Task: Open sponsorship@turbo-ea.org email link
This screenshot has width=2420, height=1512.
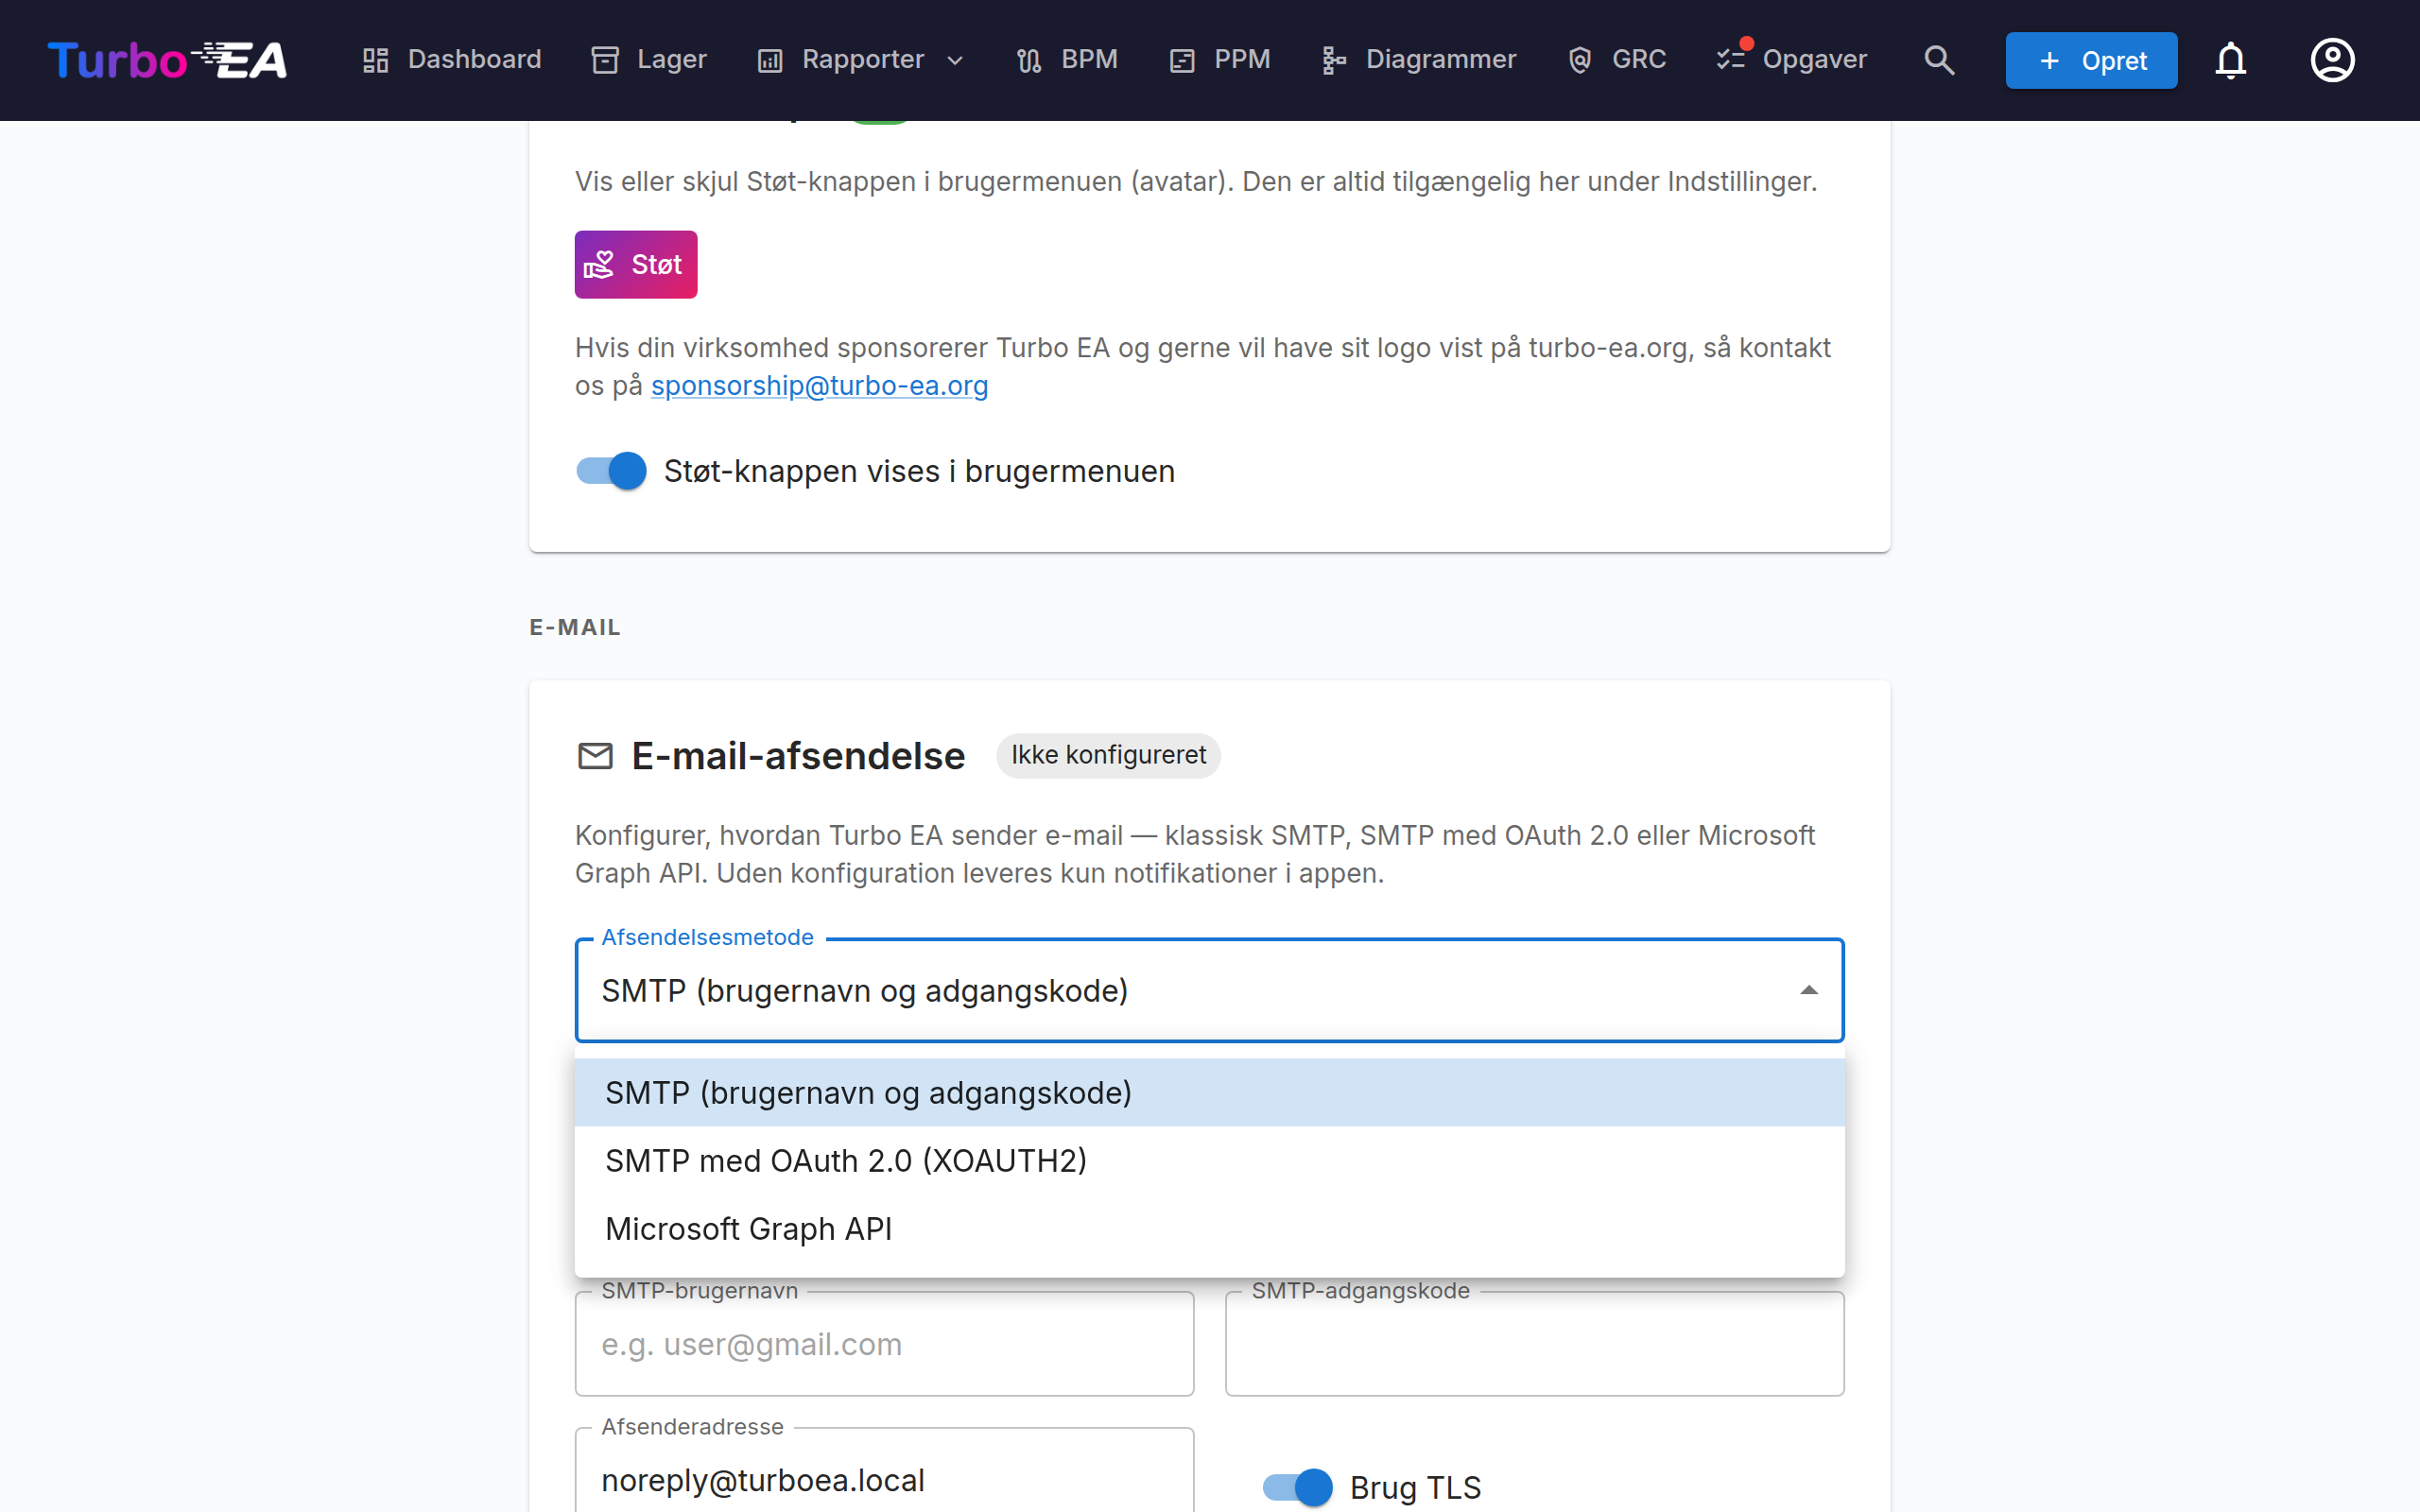Action: [819, 386]
